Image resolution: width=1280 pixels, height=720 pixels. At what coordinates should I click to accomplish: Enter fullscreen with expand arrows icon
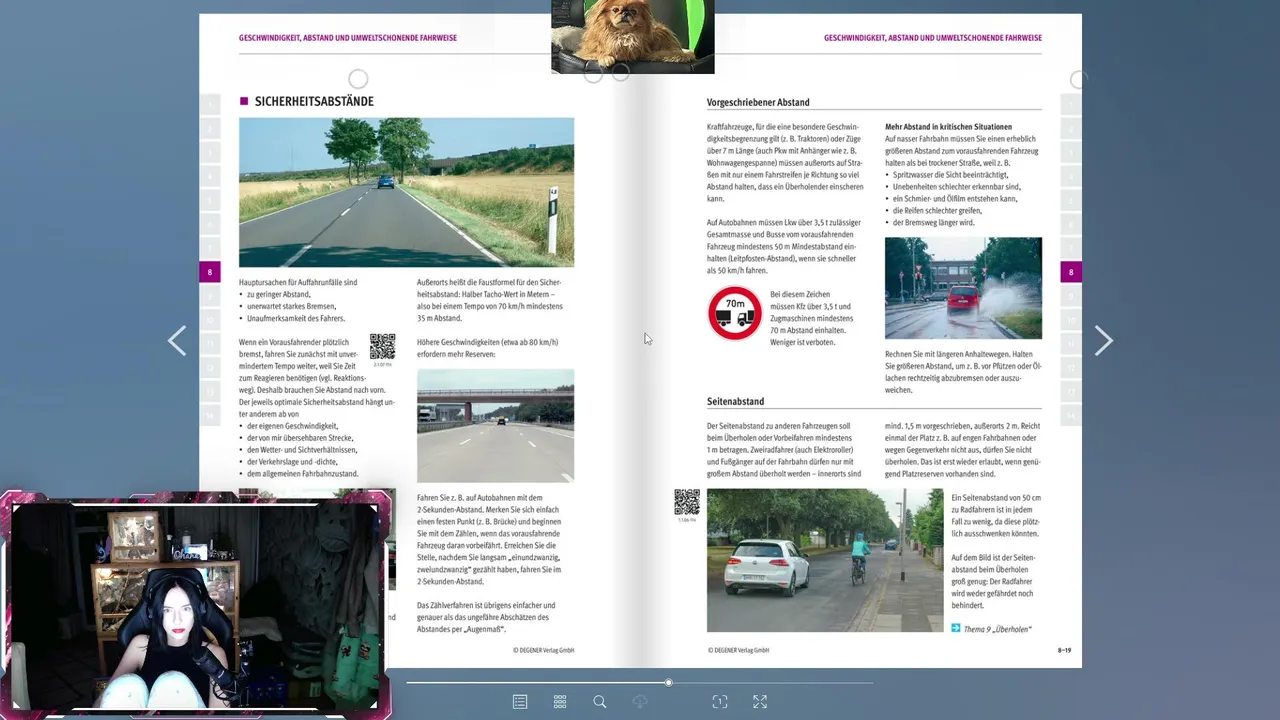(760, 702)
